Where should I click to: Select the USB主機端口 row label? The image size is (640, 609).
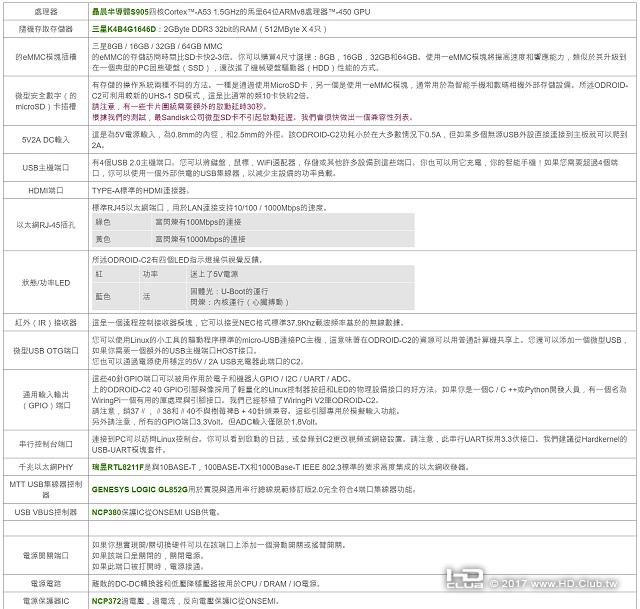coord(46,168)
